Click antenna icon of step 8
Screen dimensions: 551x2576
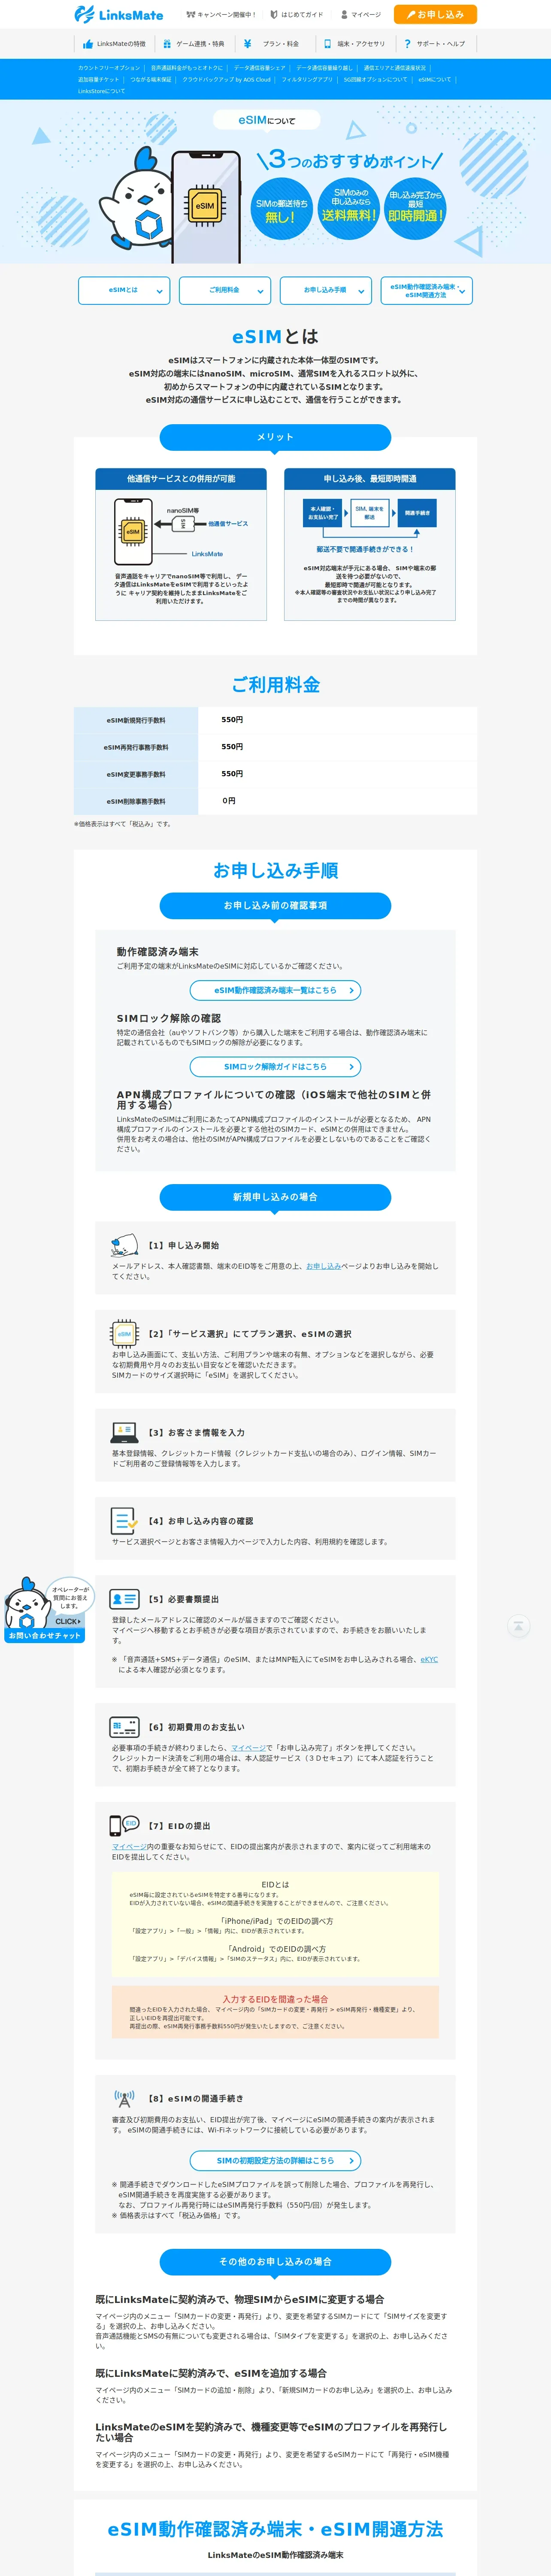pos(124,2098)
